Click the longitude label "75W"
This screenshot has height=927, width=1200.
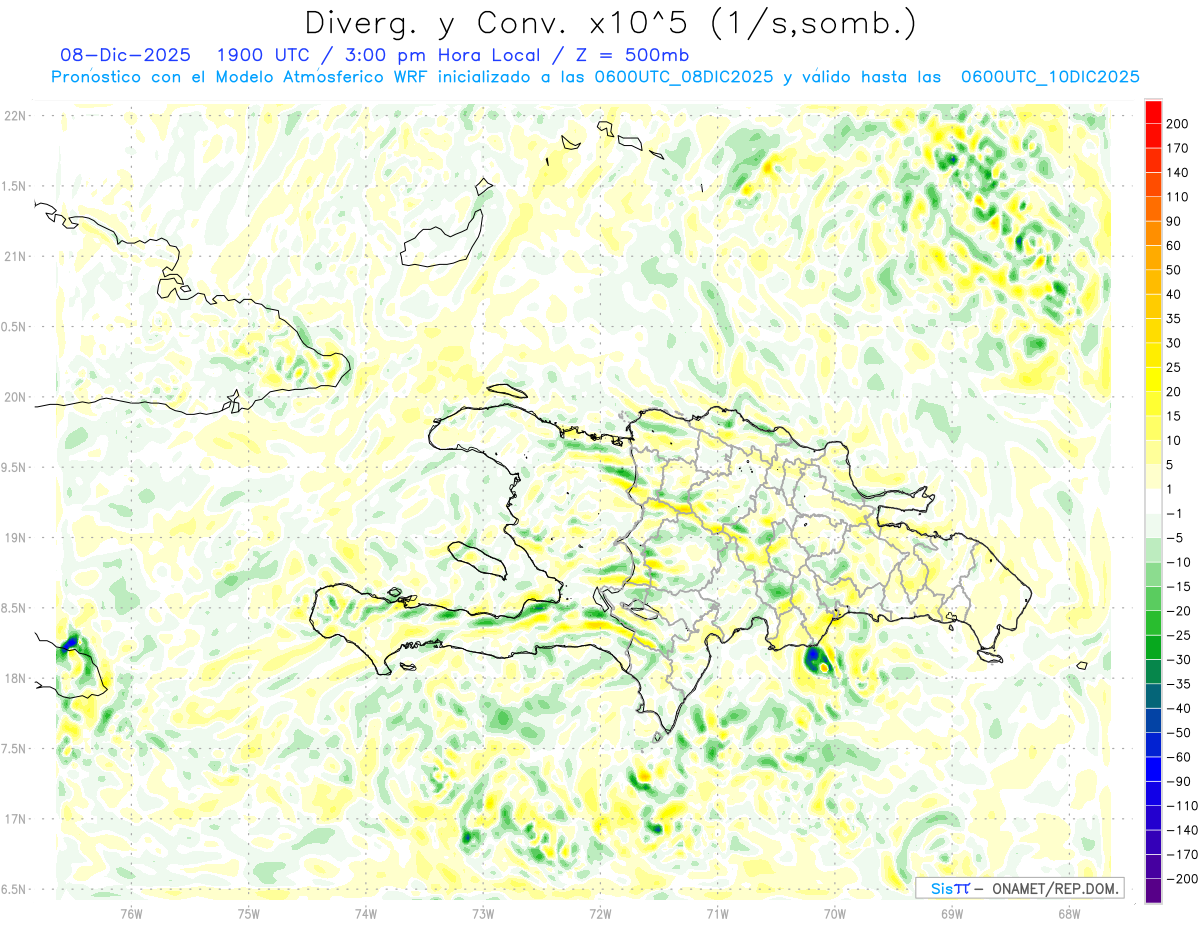coord(248,913)
